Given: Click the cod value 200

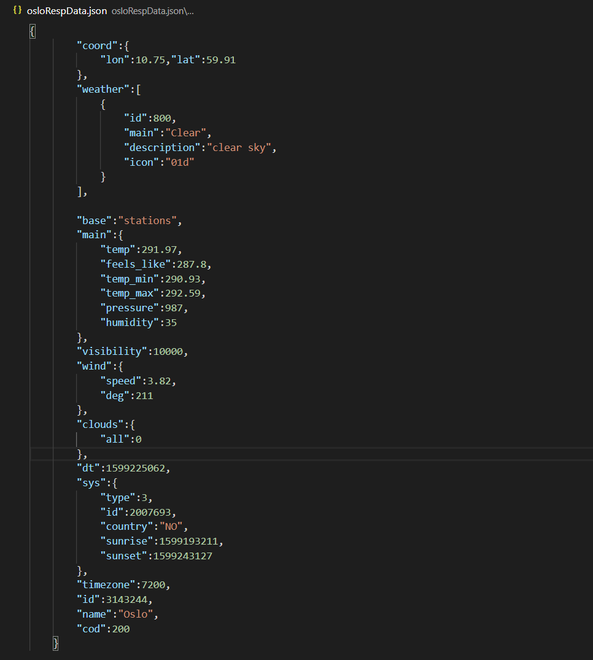Looking at the screenshot, I should point(121,629).
